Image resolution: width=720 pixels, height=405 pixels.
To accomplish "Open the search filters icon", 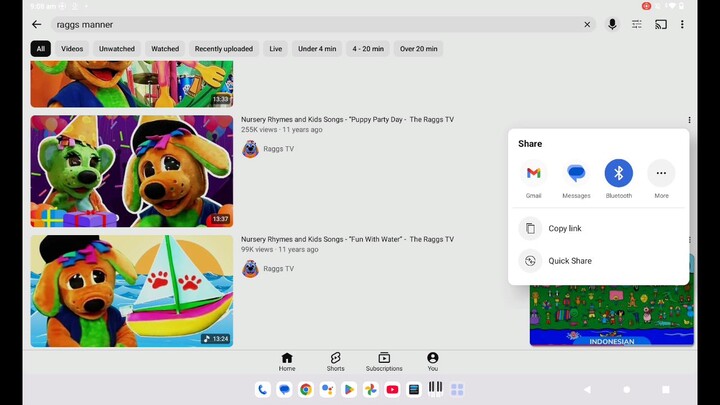I will tap(636, 24).
